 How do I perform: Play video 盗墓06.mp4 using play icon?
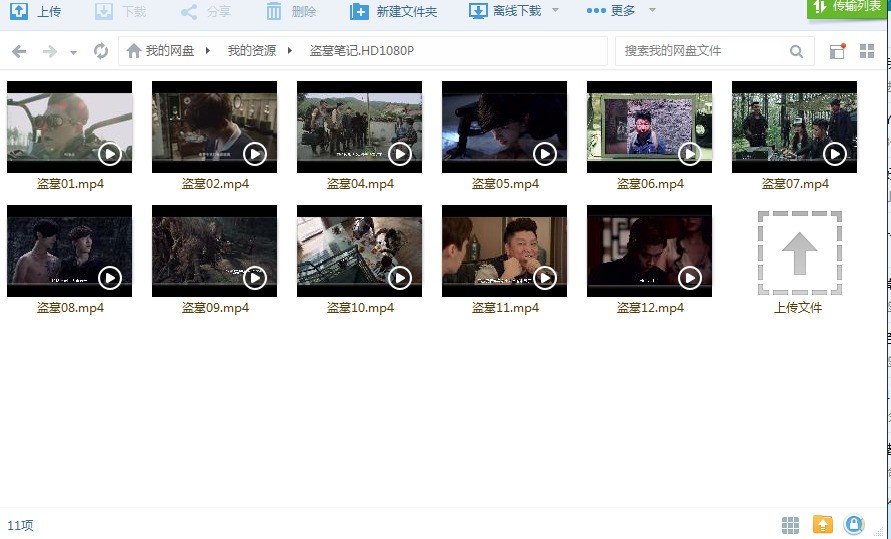[x=689, y=153]
